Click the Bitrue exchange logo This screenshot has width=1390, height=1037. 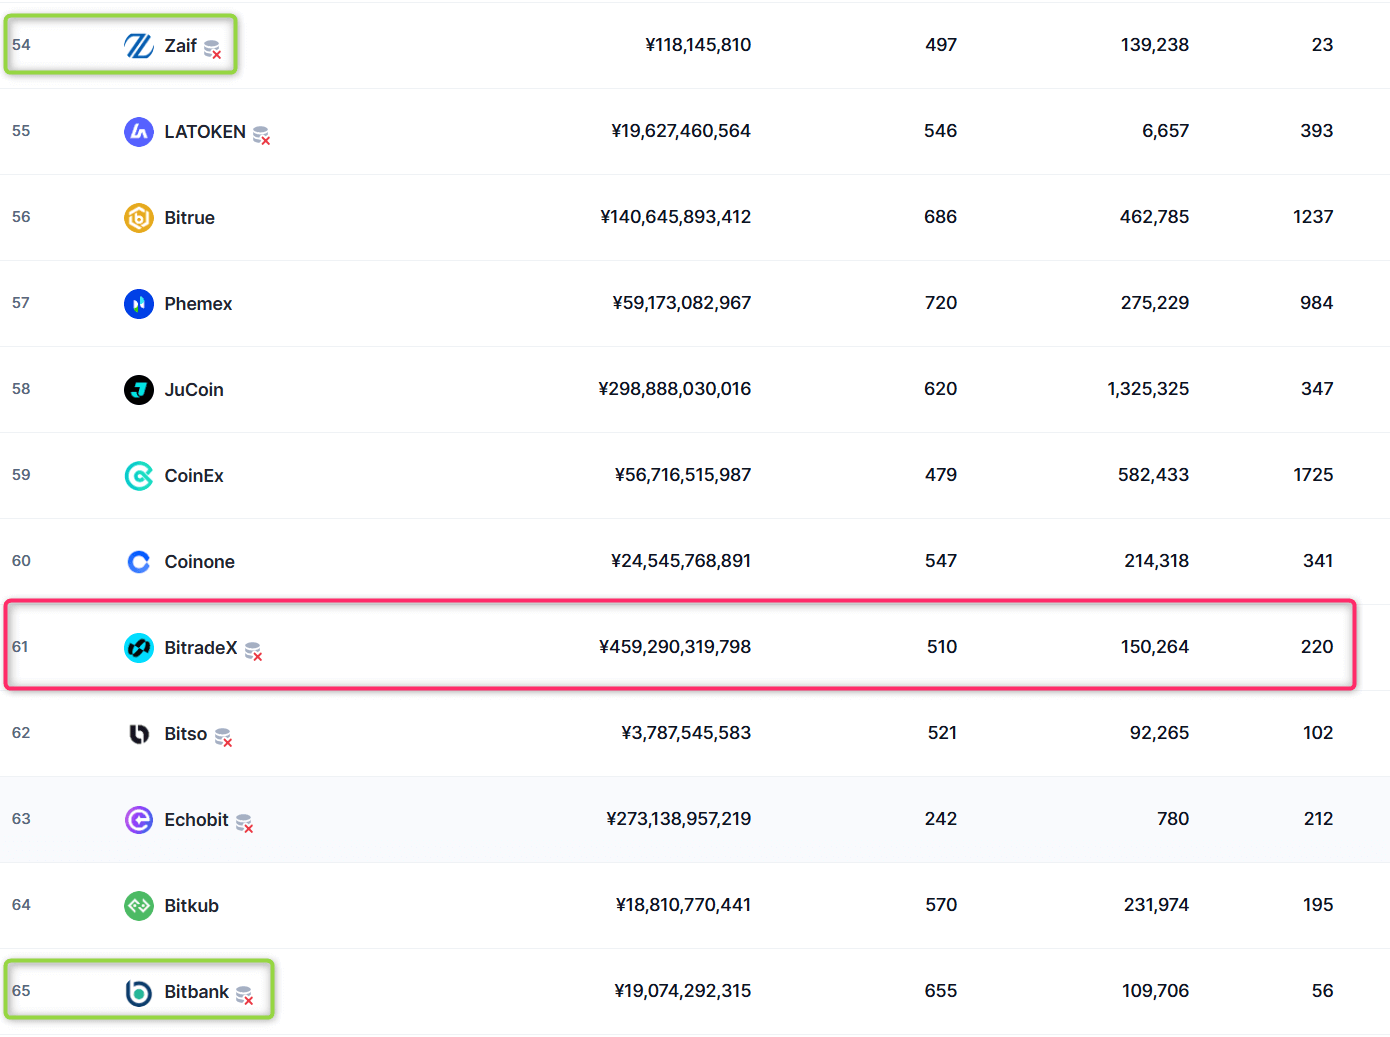click(x=138, y=218)
